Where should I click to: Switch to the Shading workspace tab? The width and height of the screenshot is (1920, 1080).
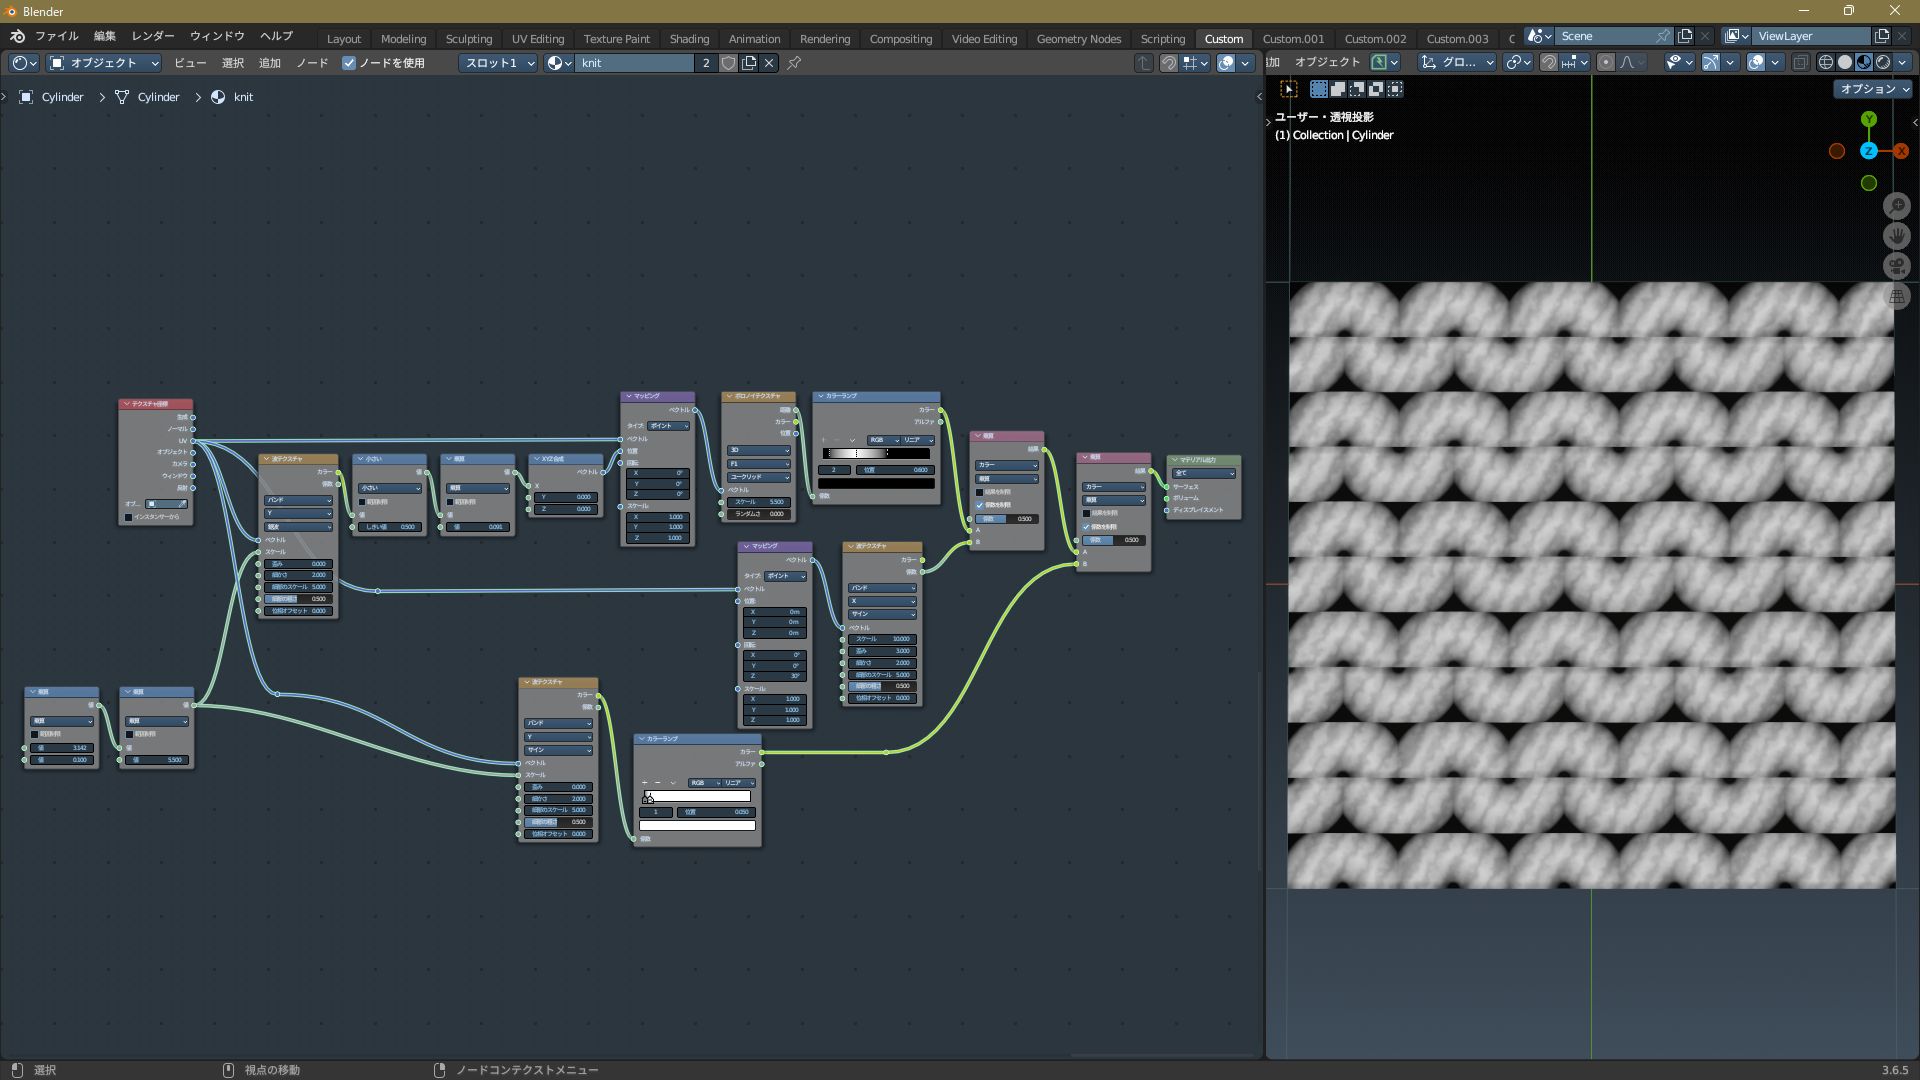coord(689,39)
